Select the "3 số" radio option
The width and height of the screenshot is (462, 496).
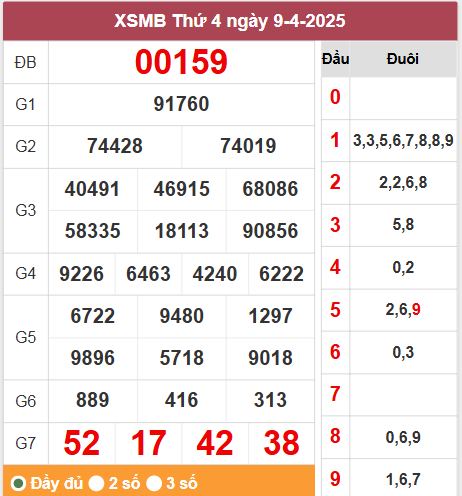pos(154,483)
